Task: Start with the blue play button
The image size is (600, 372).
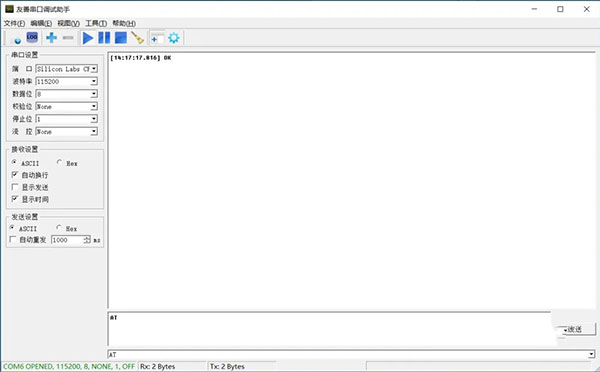Action: coord(88,38)
